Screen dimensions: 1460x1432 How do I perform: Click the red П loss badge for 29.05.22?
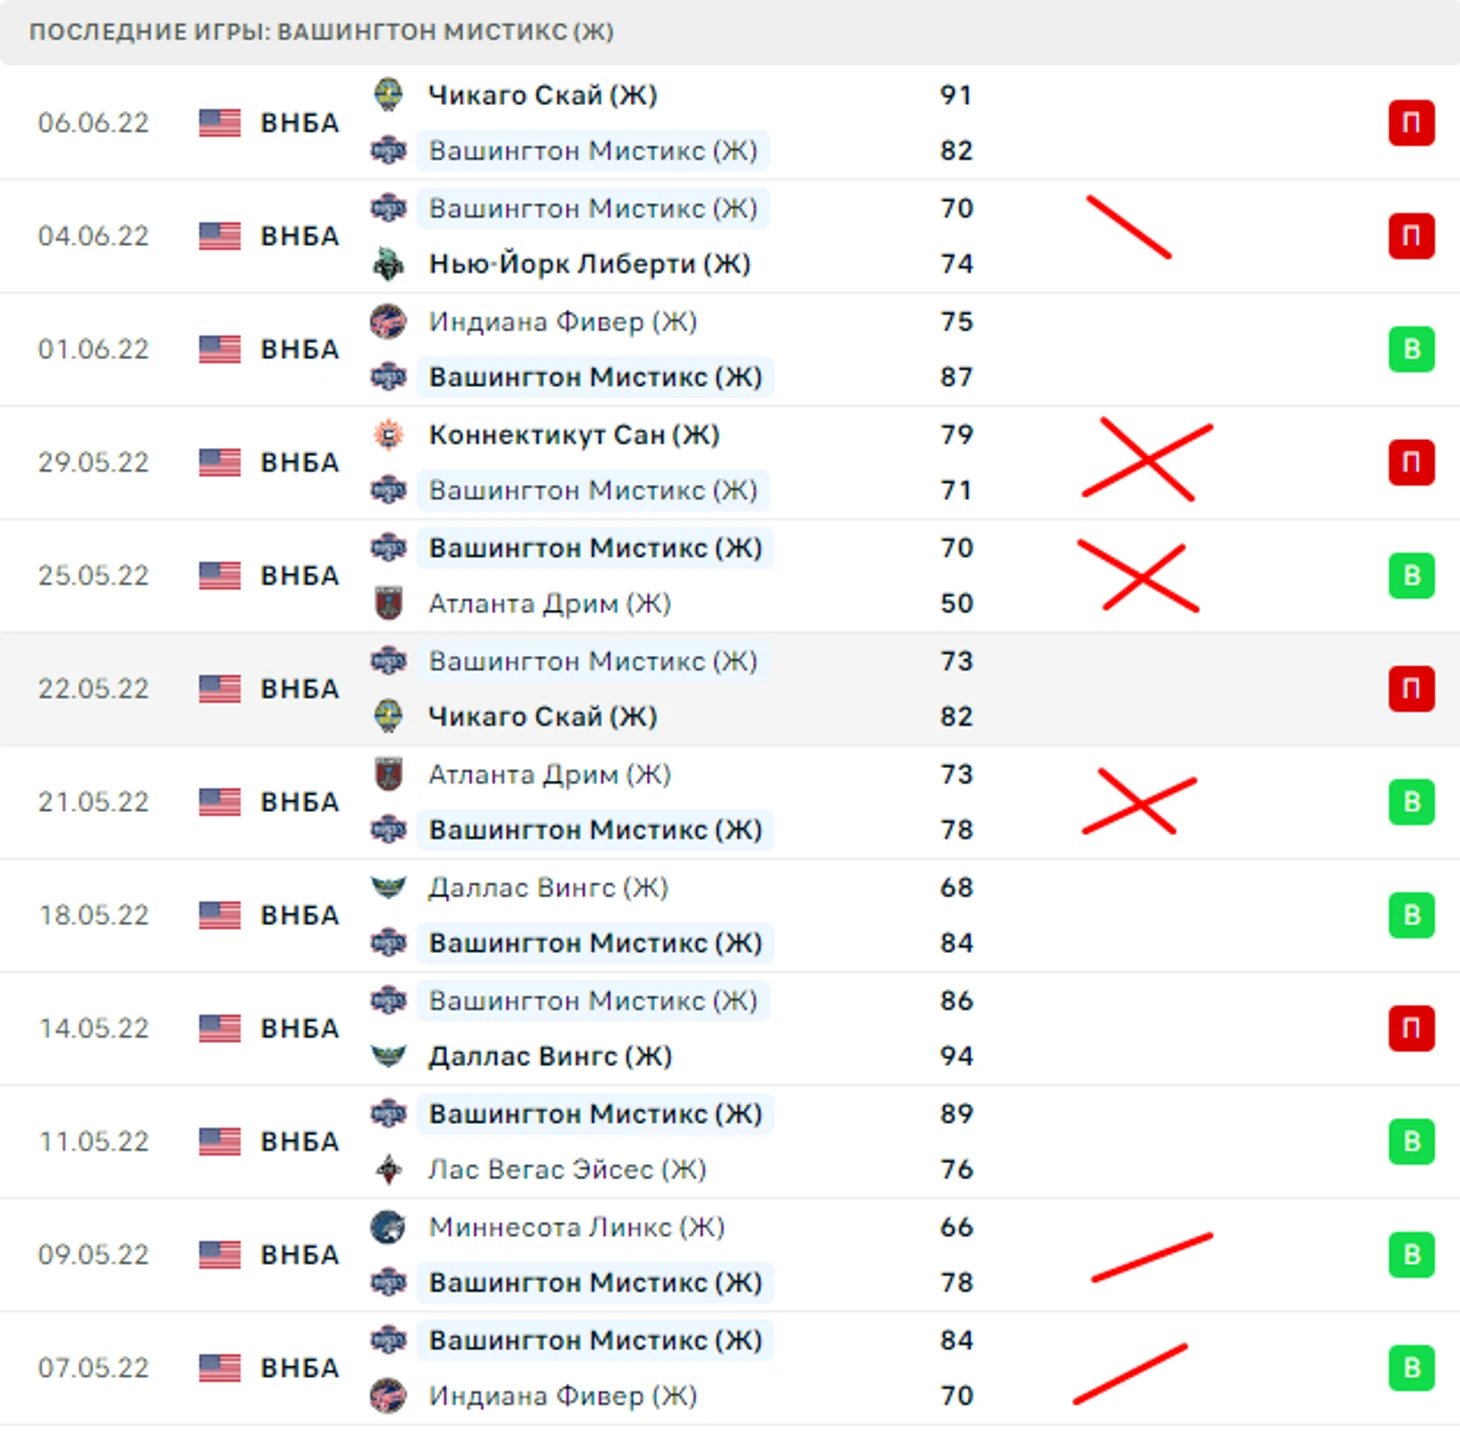pos(1411,462)
